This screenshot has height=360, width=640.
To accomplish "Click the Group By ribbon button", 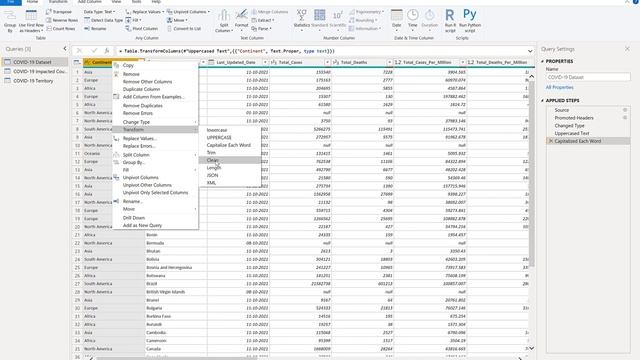I will click(x=10, y=20).
